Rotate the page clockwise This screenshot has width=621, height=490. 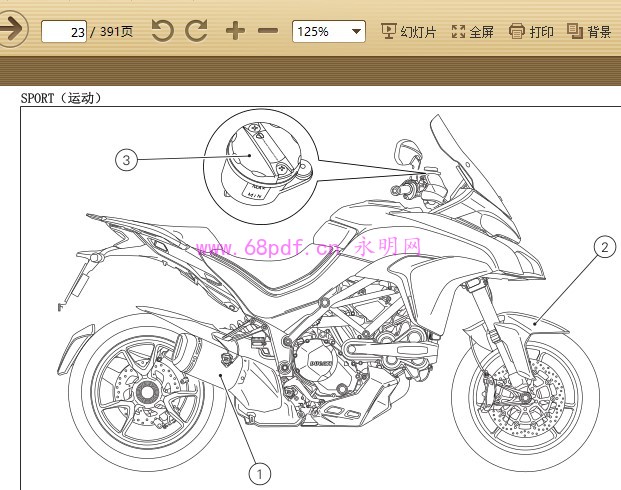coord(197,31)
